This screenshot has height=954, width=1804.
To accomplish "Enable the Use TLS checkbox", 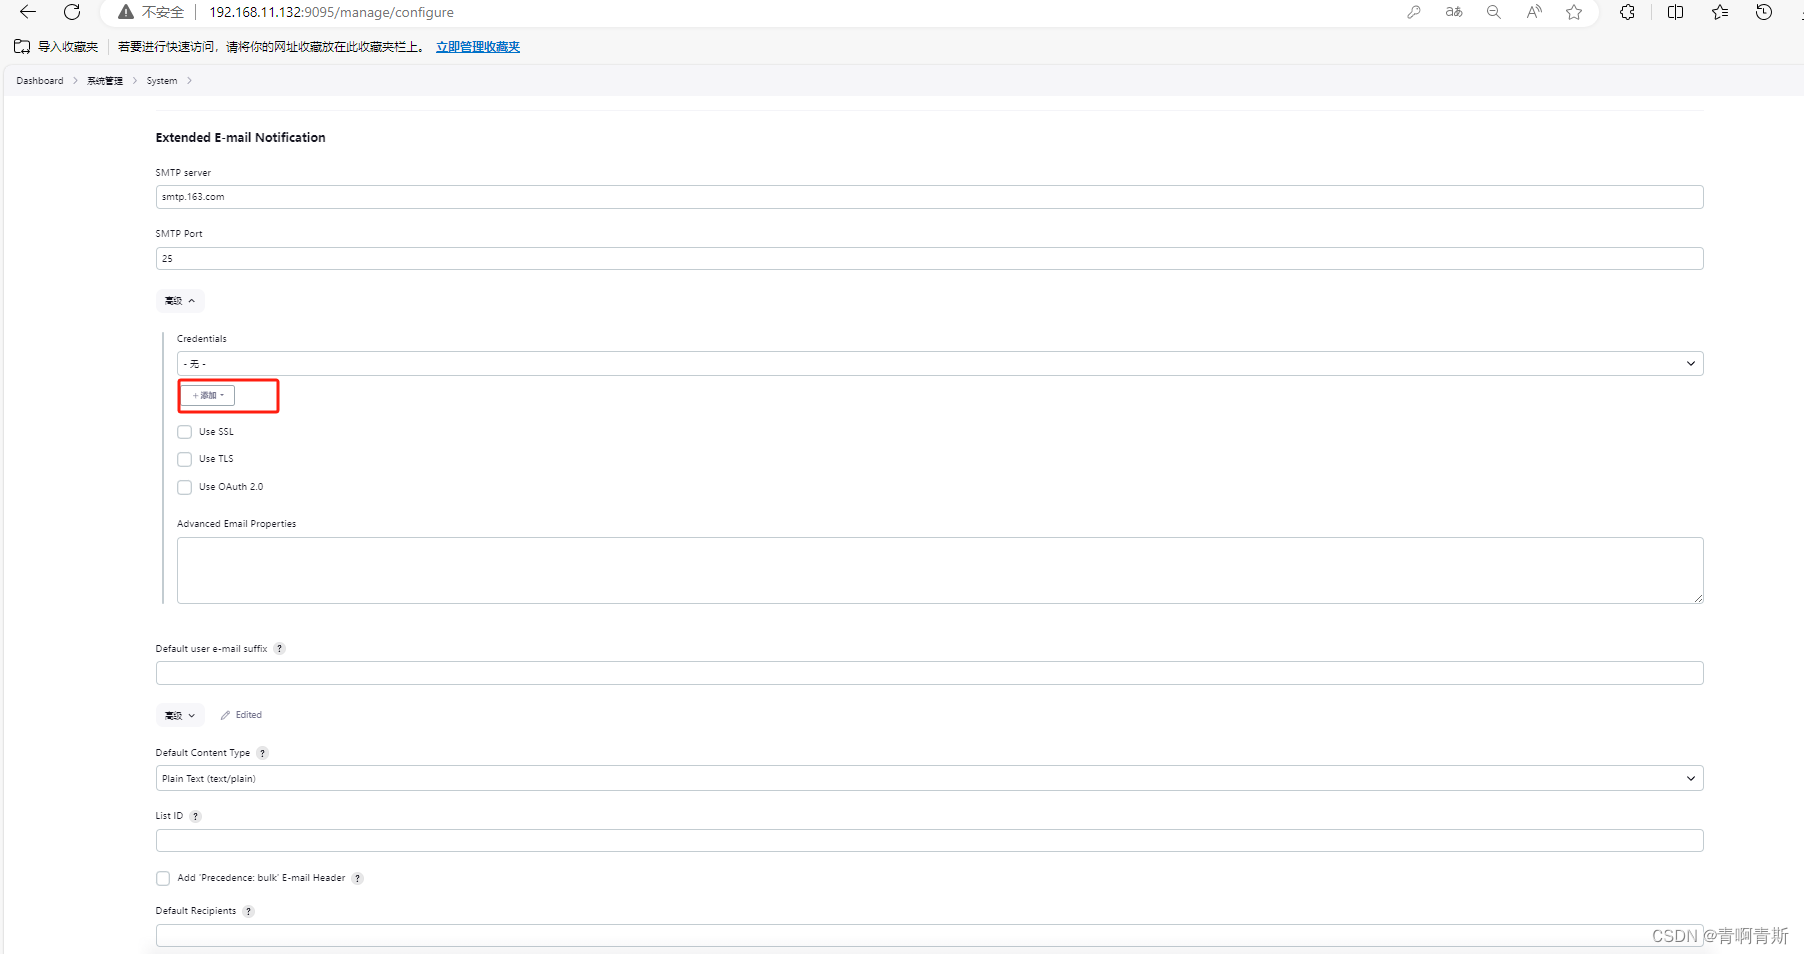I will (184, 459).
